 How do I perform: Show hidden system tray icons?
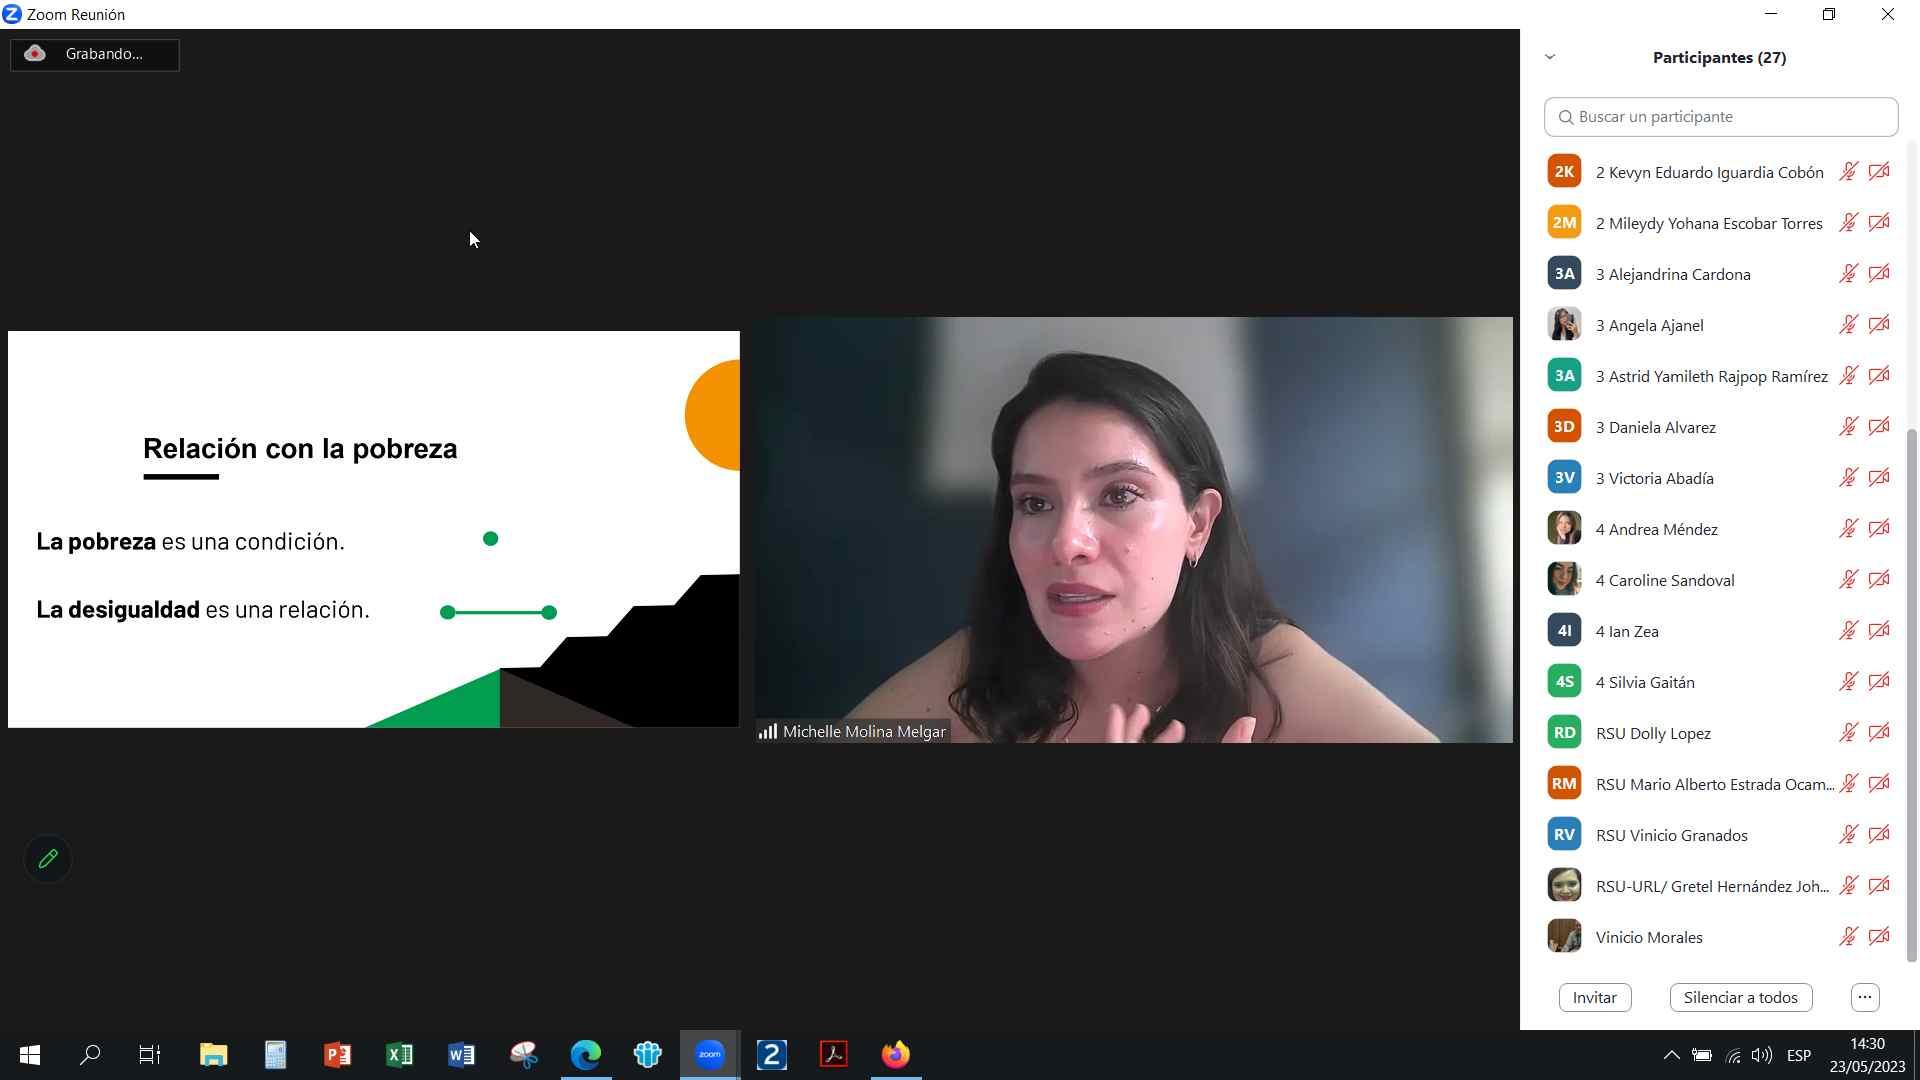[x=1671, y=1055]
